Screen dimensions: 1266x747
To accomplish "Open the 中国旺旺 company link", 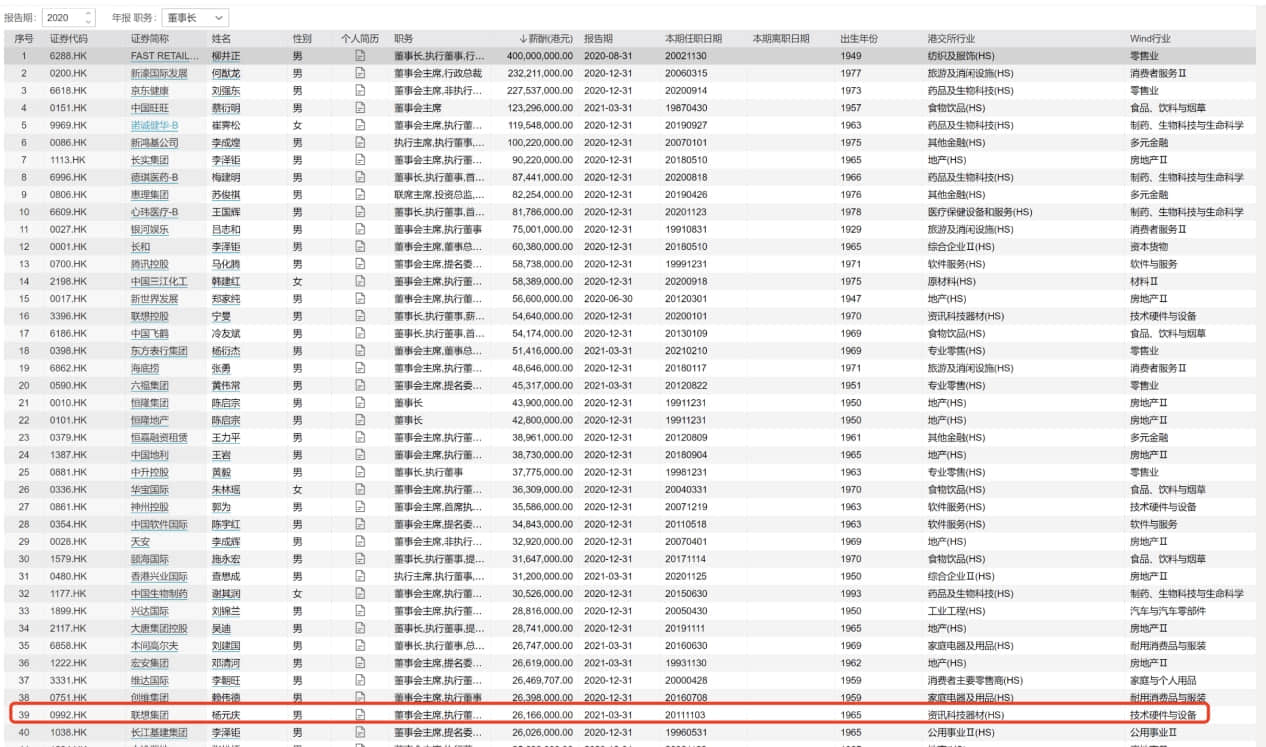I will pyautogui.click(x=150, y=108).
